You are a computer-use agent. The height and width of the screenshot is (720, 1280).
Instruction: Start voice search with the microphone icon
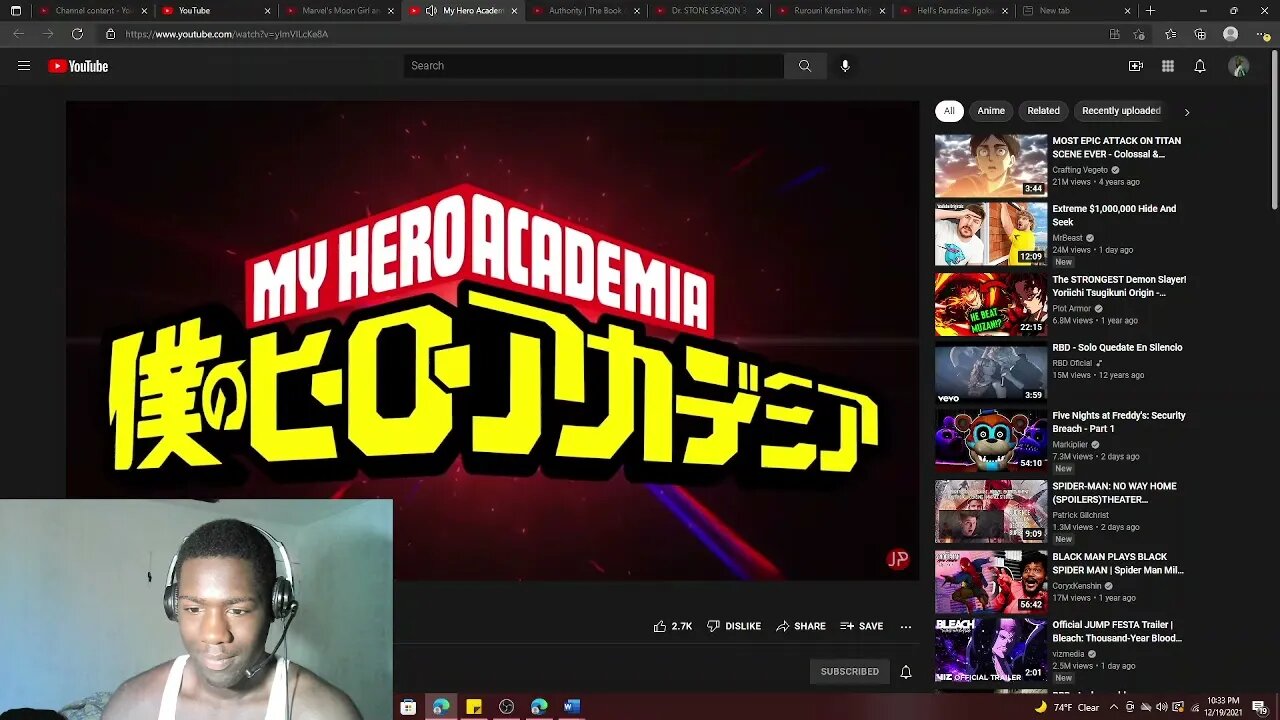coord(845,66)
